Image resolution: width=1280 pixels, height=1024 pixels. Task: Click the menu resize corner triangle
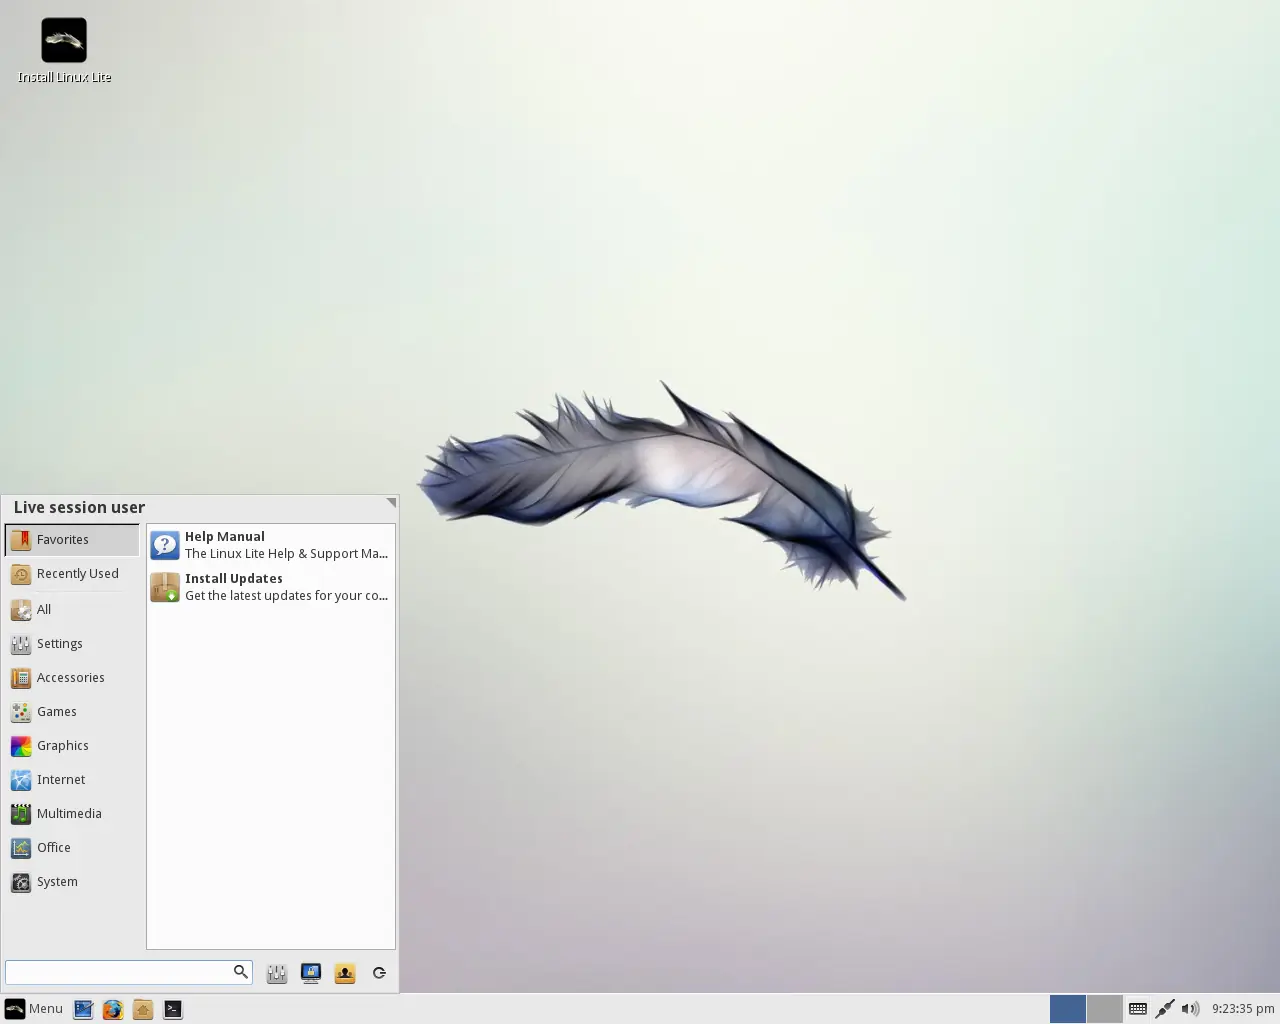pyautogui.click(x=391, y=502)
